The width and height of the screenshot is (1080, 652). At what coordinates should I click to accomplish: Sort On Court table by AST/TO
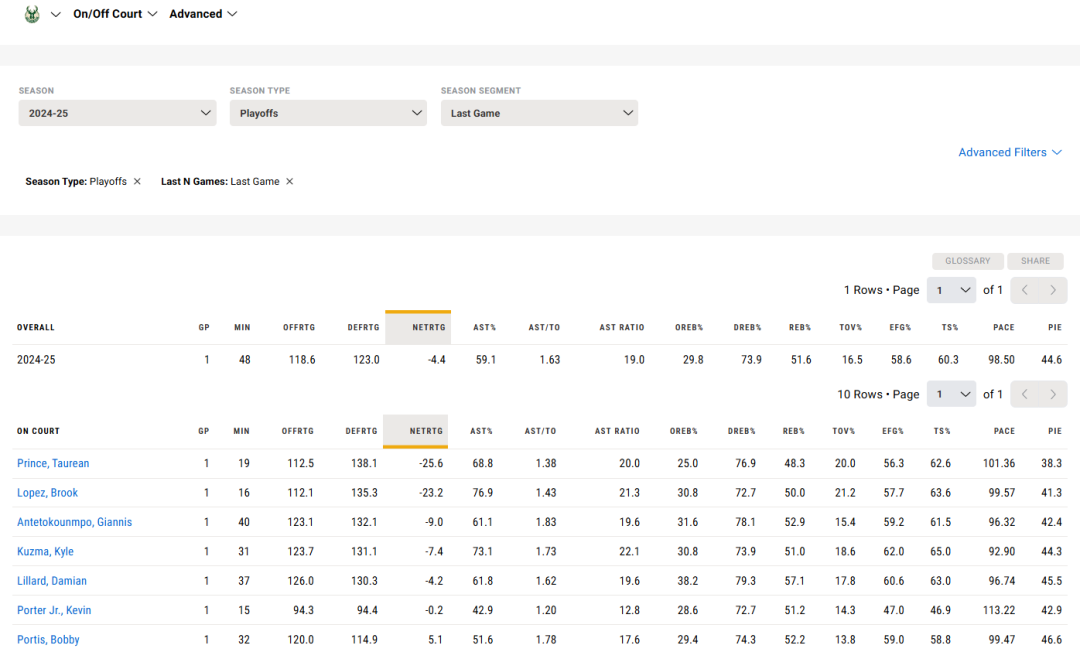point(540,431)
